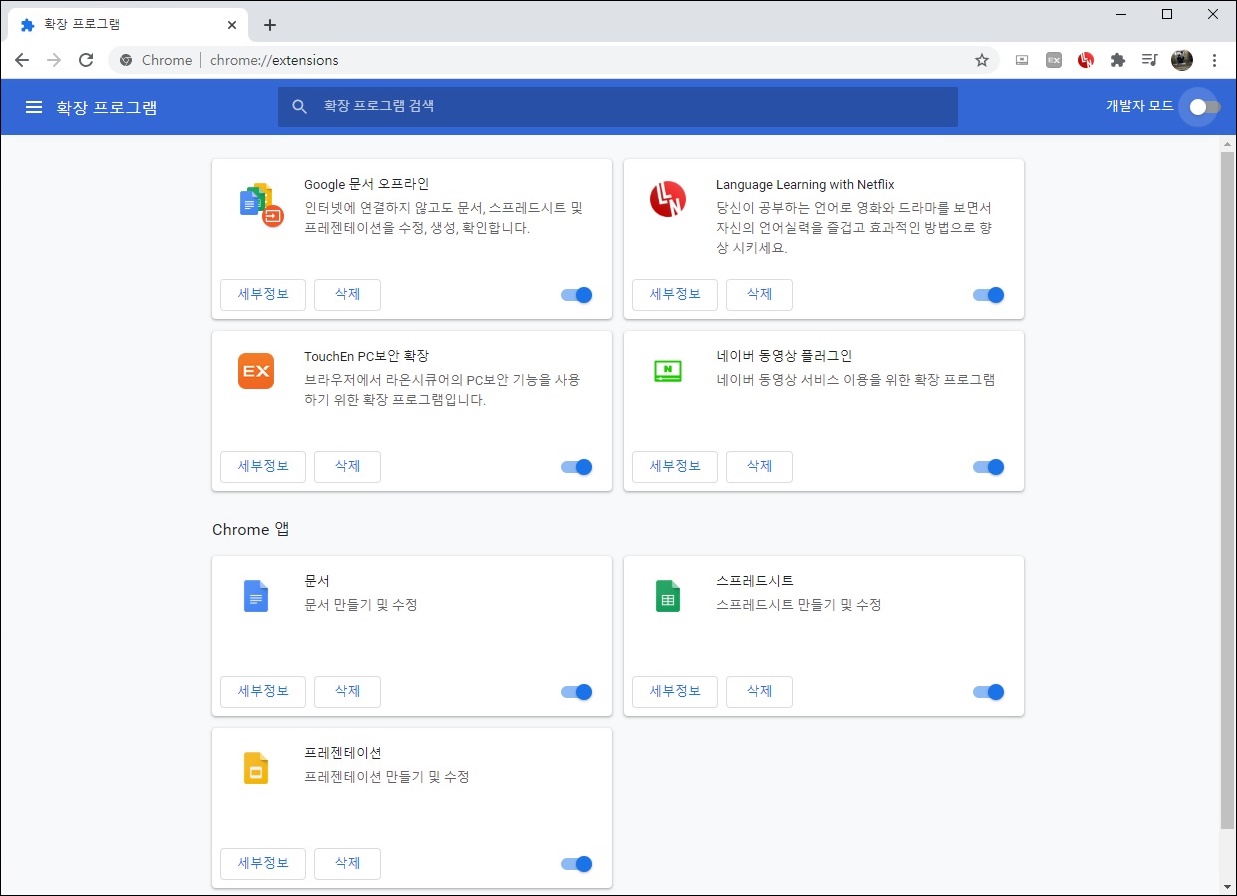The height and width of the screenshot is (896, 1237).
Task: Bookmark this page with the star
Action: click(982, 60)
